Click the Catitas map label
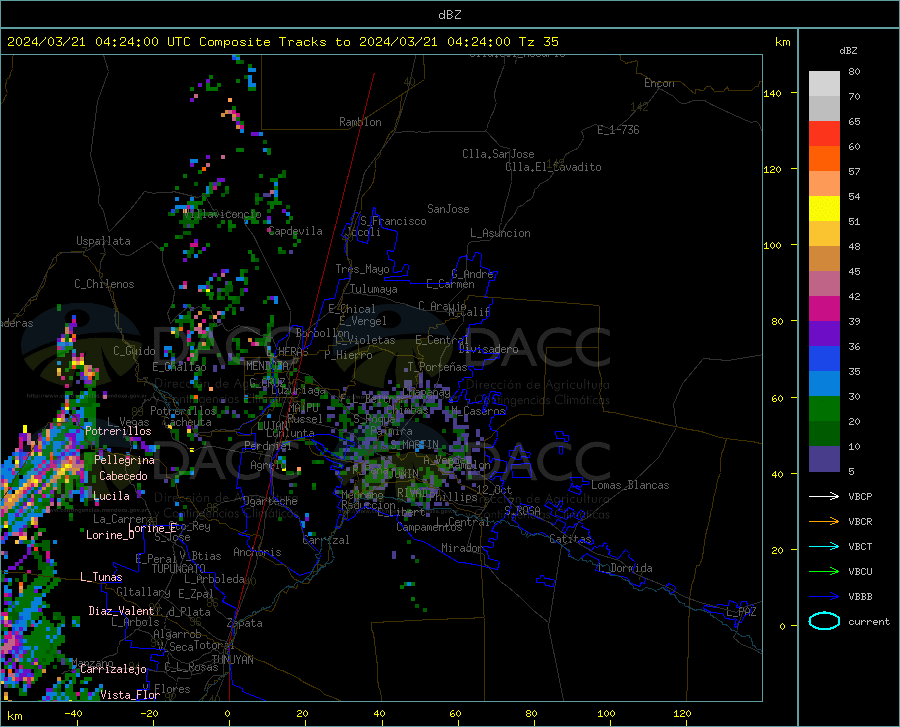Viewport: 900px width, 727px height. click(570, 539)
